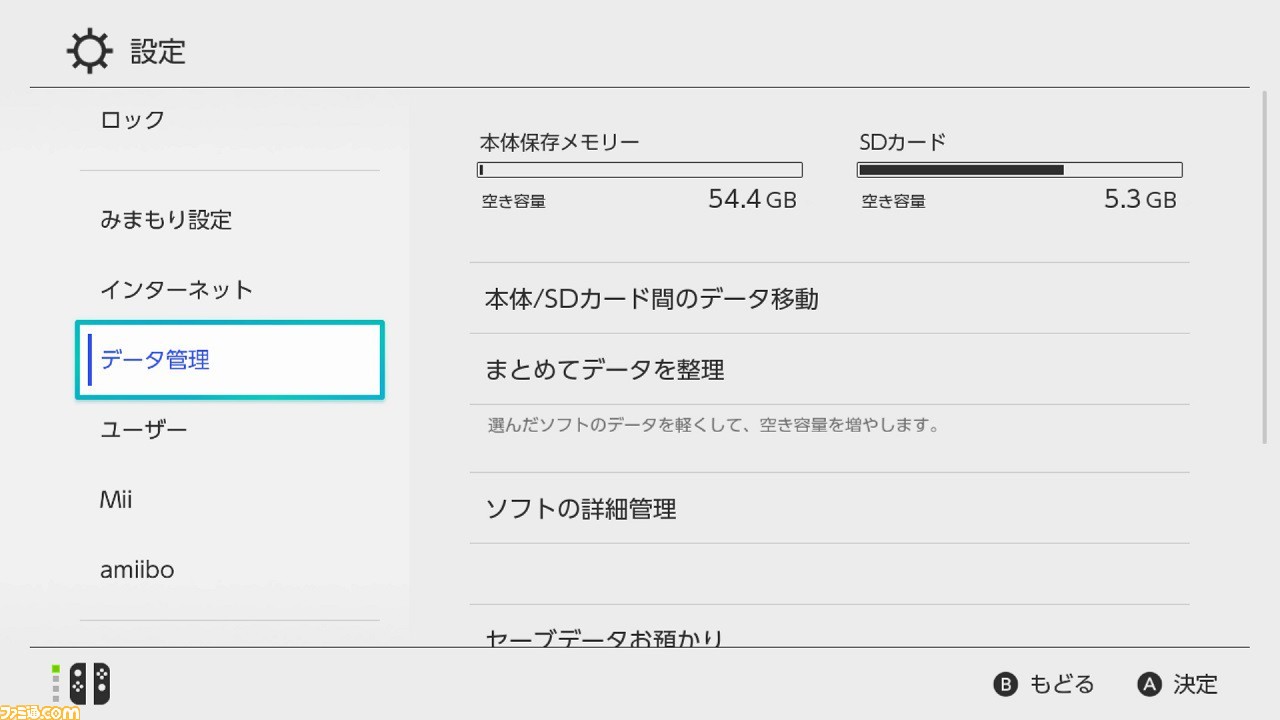Click the もどる label
Screen dimensions: 1280x720
click(1062, 685)
